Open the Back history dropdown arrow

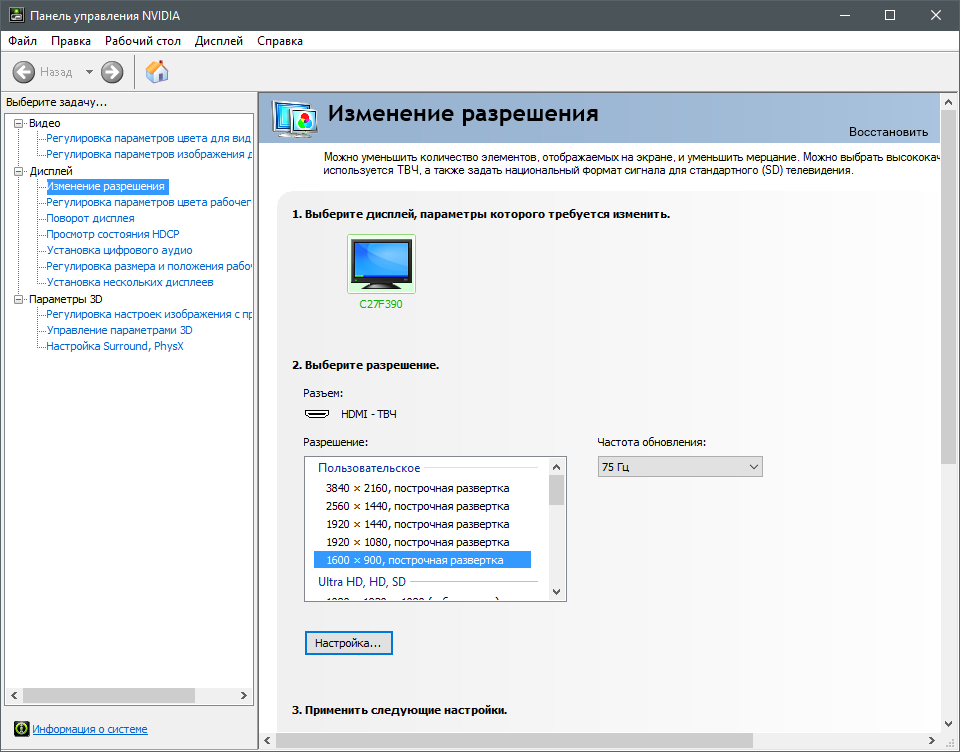[89, 72]
